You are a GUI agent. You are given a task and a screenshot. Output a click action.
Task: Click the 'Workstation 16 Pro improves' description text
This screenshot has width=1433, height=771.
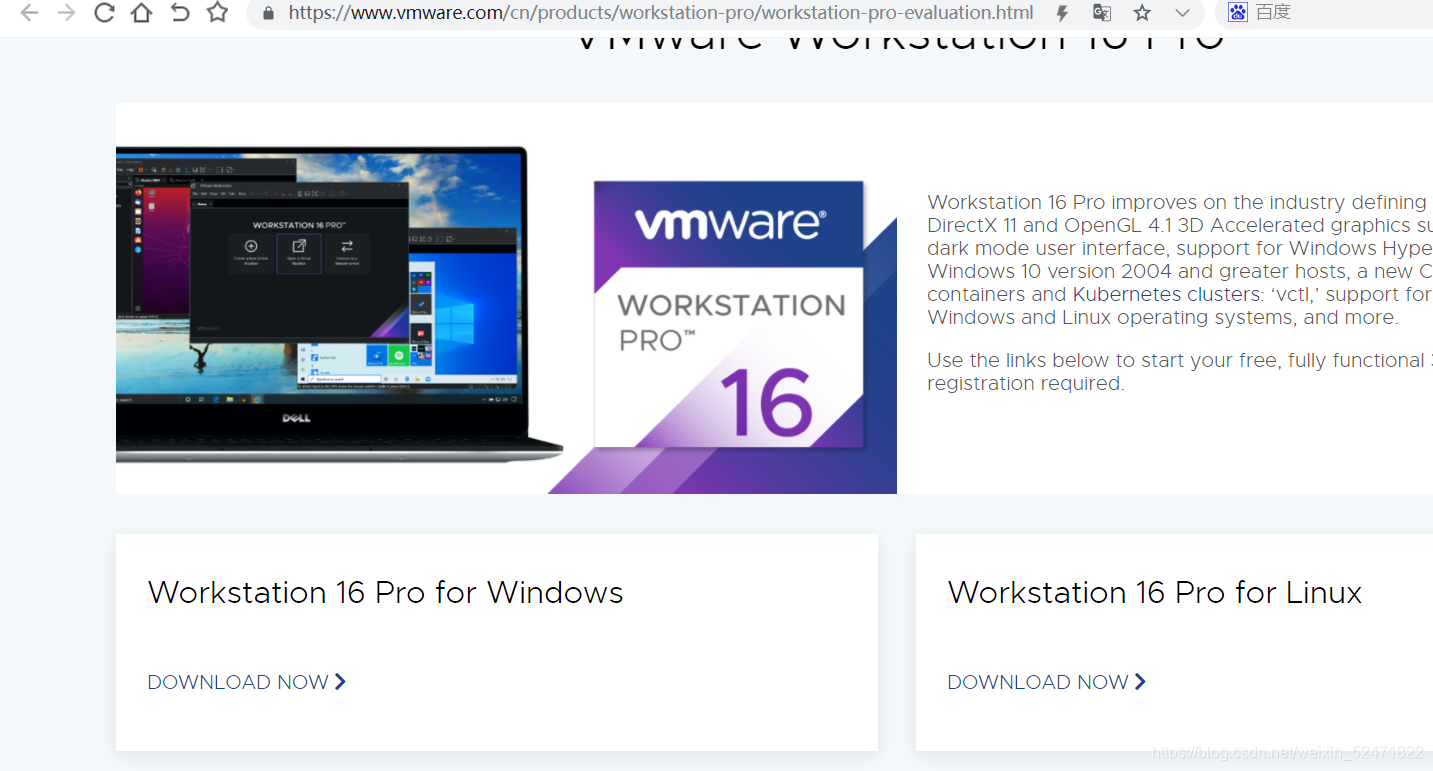tap(1179, 260)
